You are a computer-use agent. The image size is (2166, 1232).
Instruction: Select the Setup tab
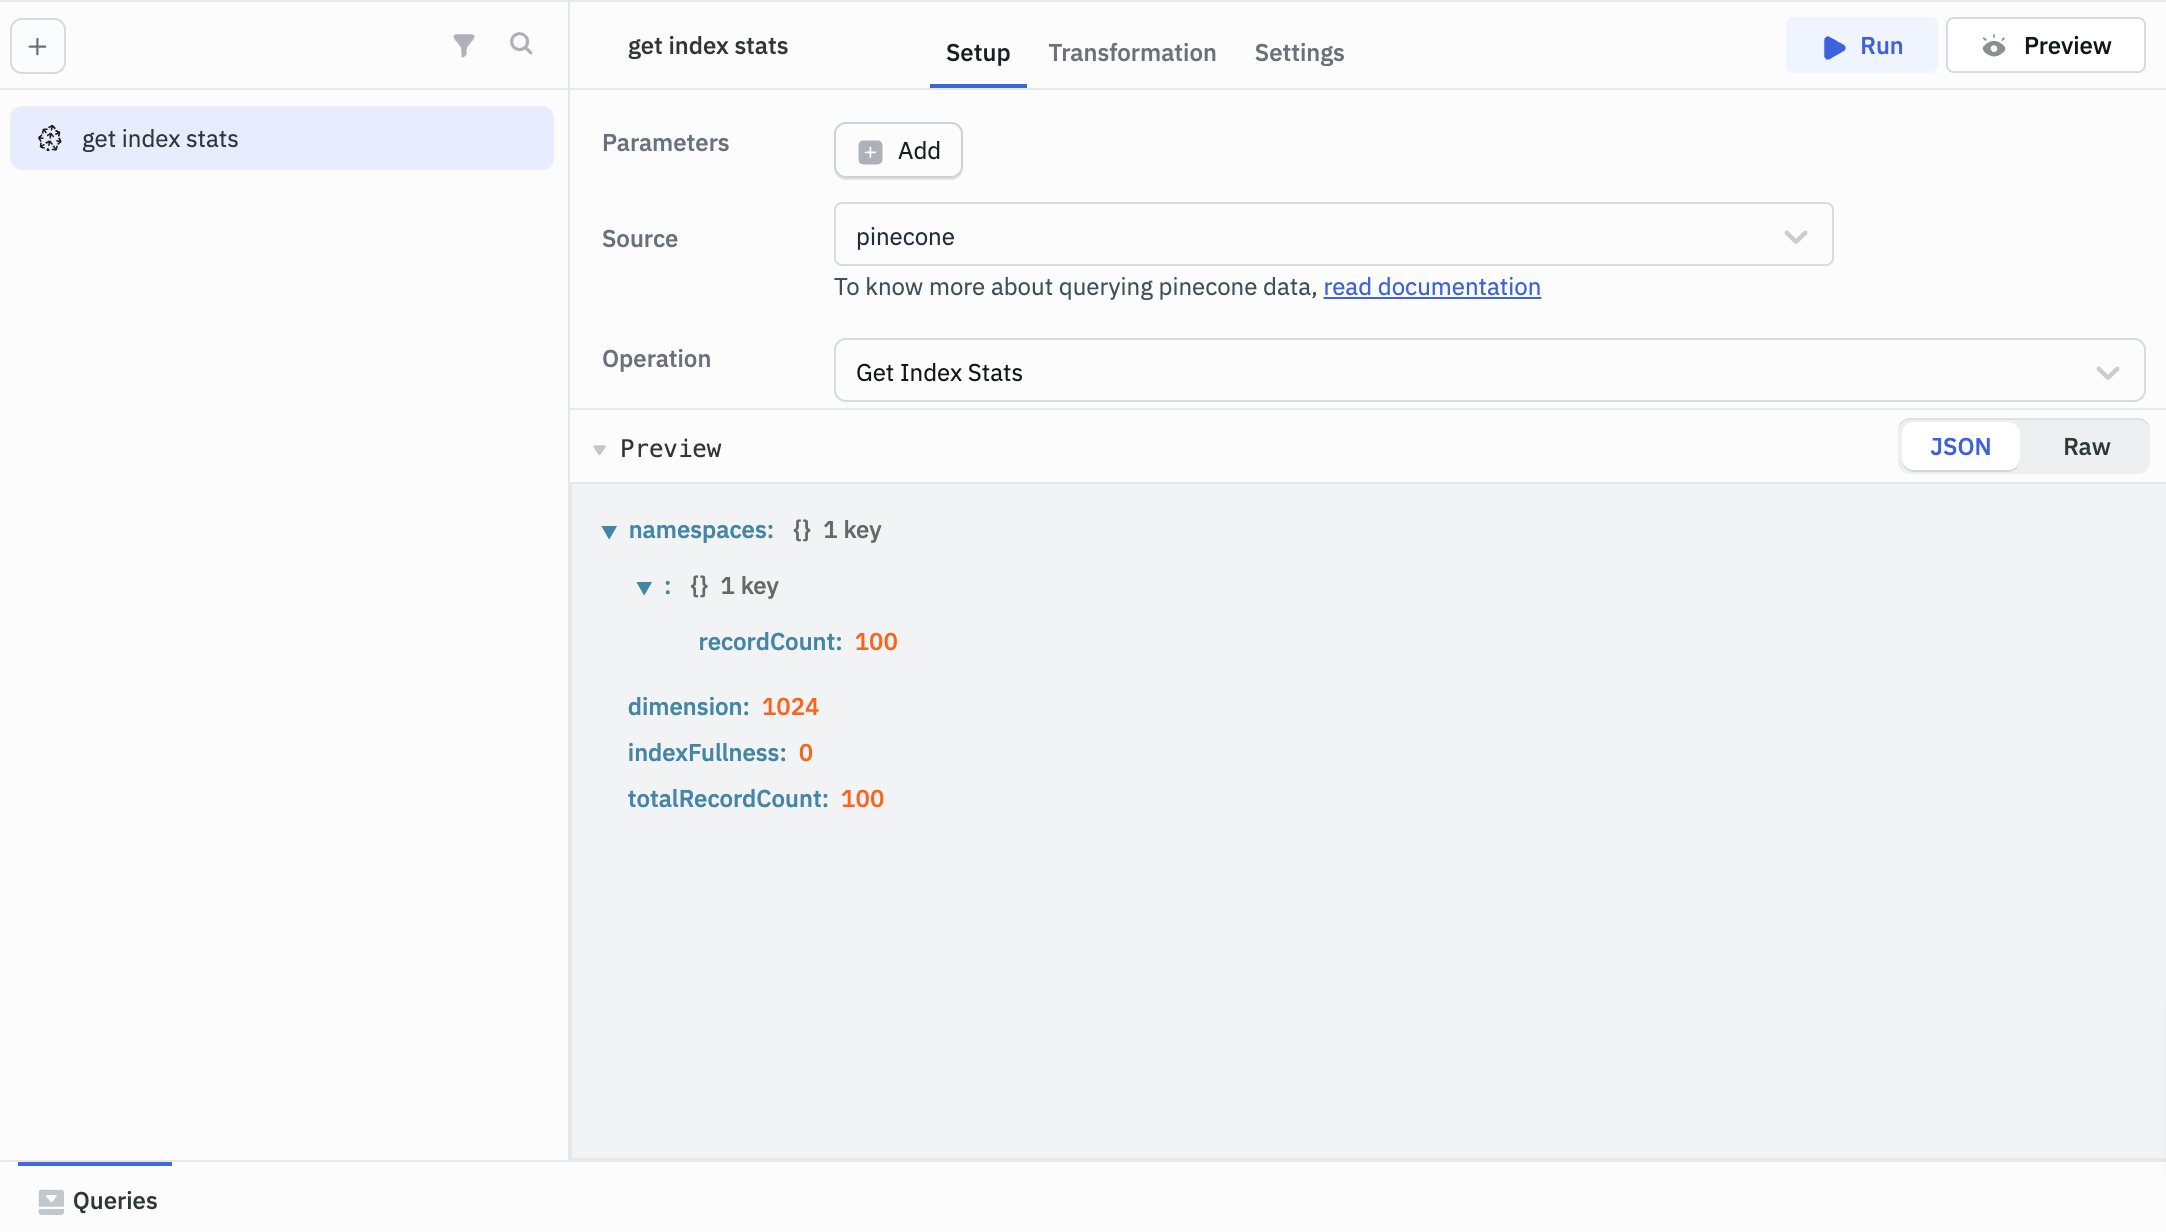(x=978, y=52)
